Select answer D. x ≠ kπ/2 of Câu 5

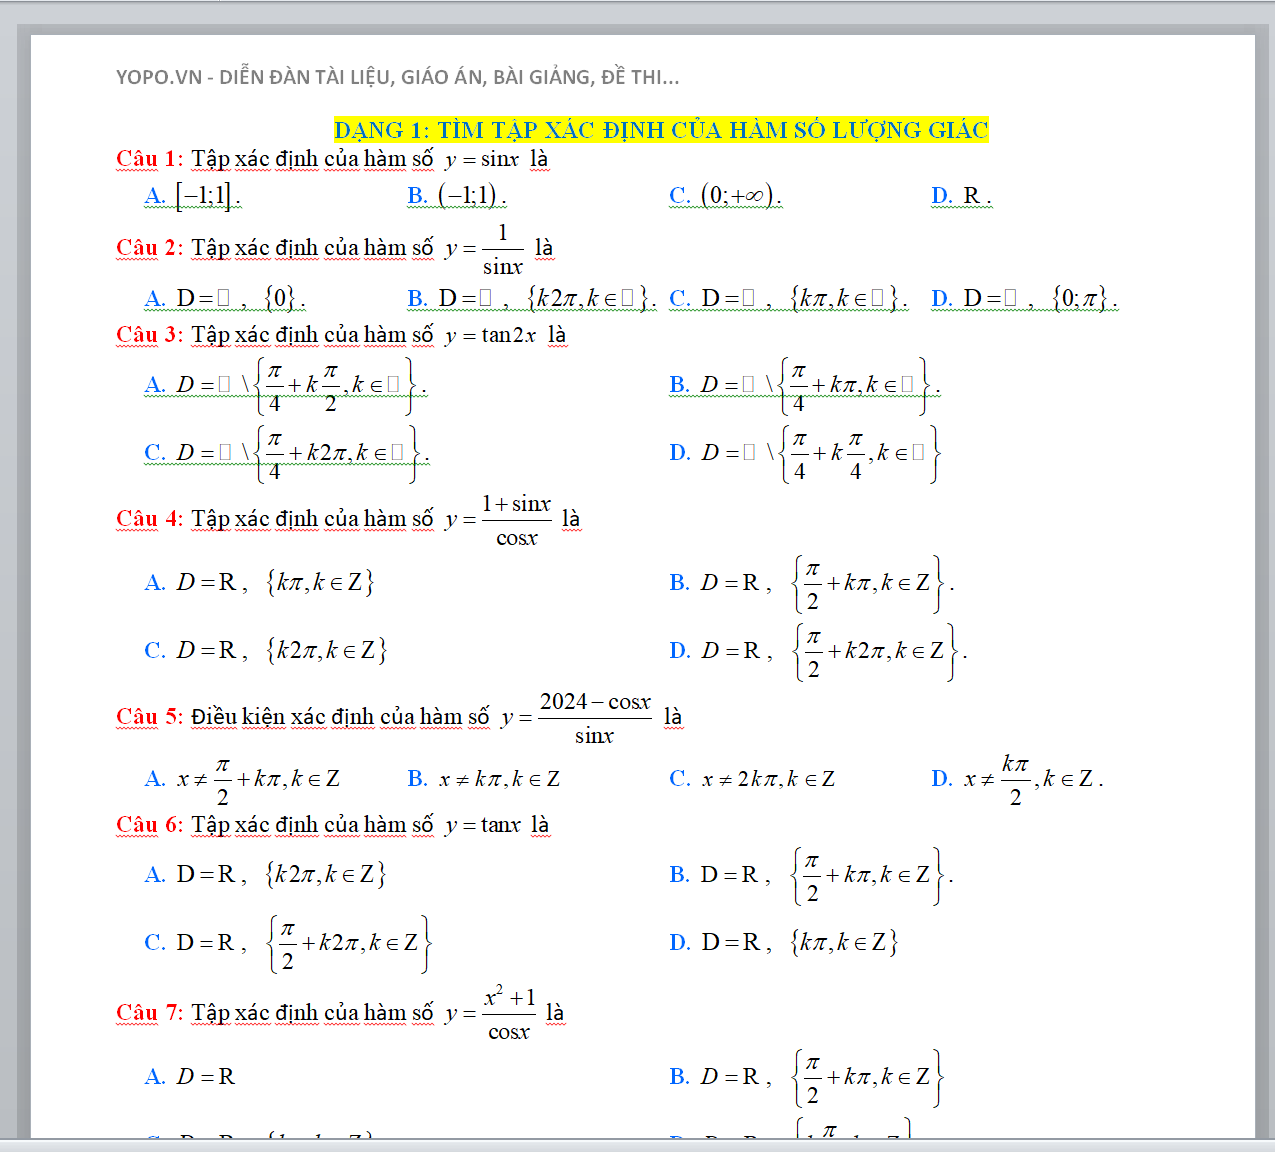(1017, 779)
